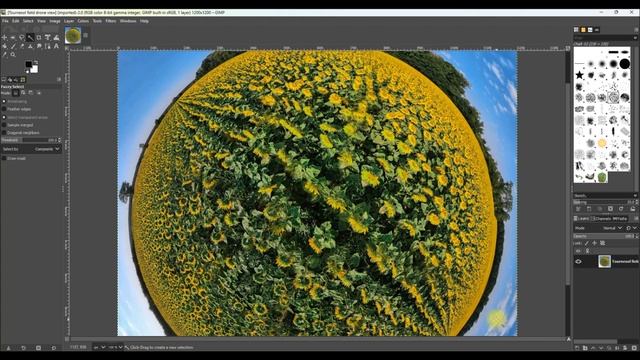Open the File menu

click(x=5, y=21)
